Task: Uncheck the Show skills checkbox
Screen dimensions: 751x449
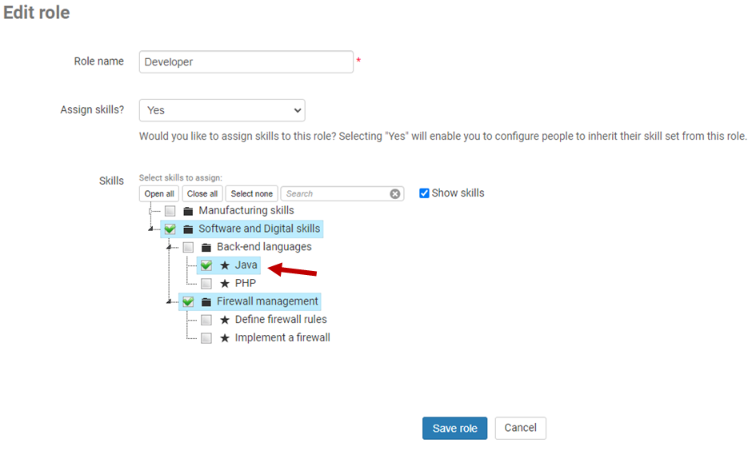Action: (x=424, y=193)
